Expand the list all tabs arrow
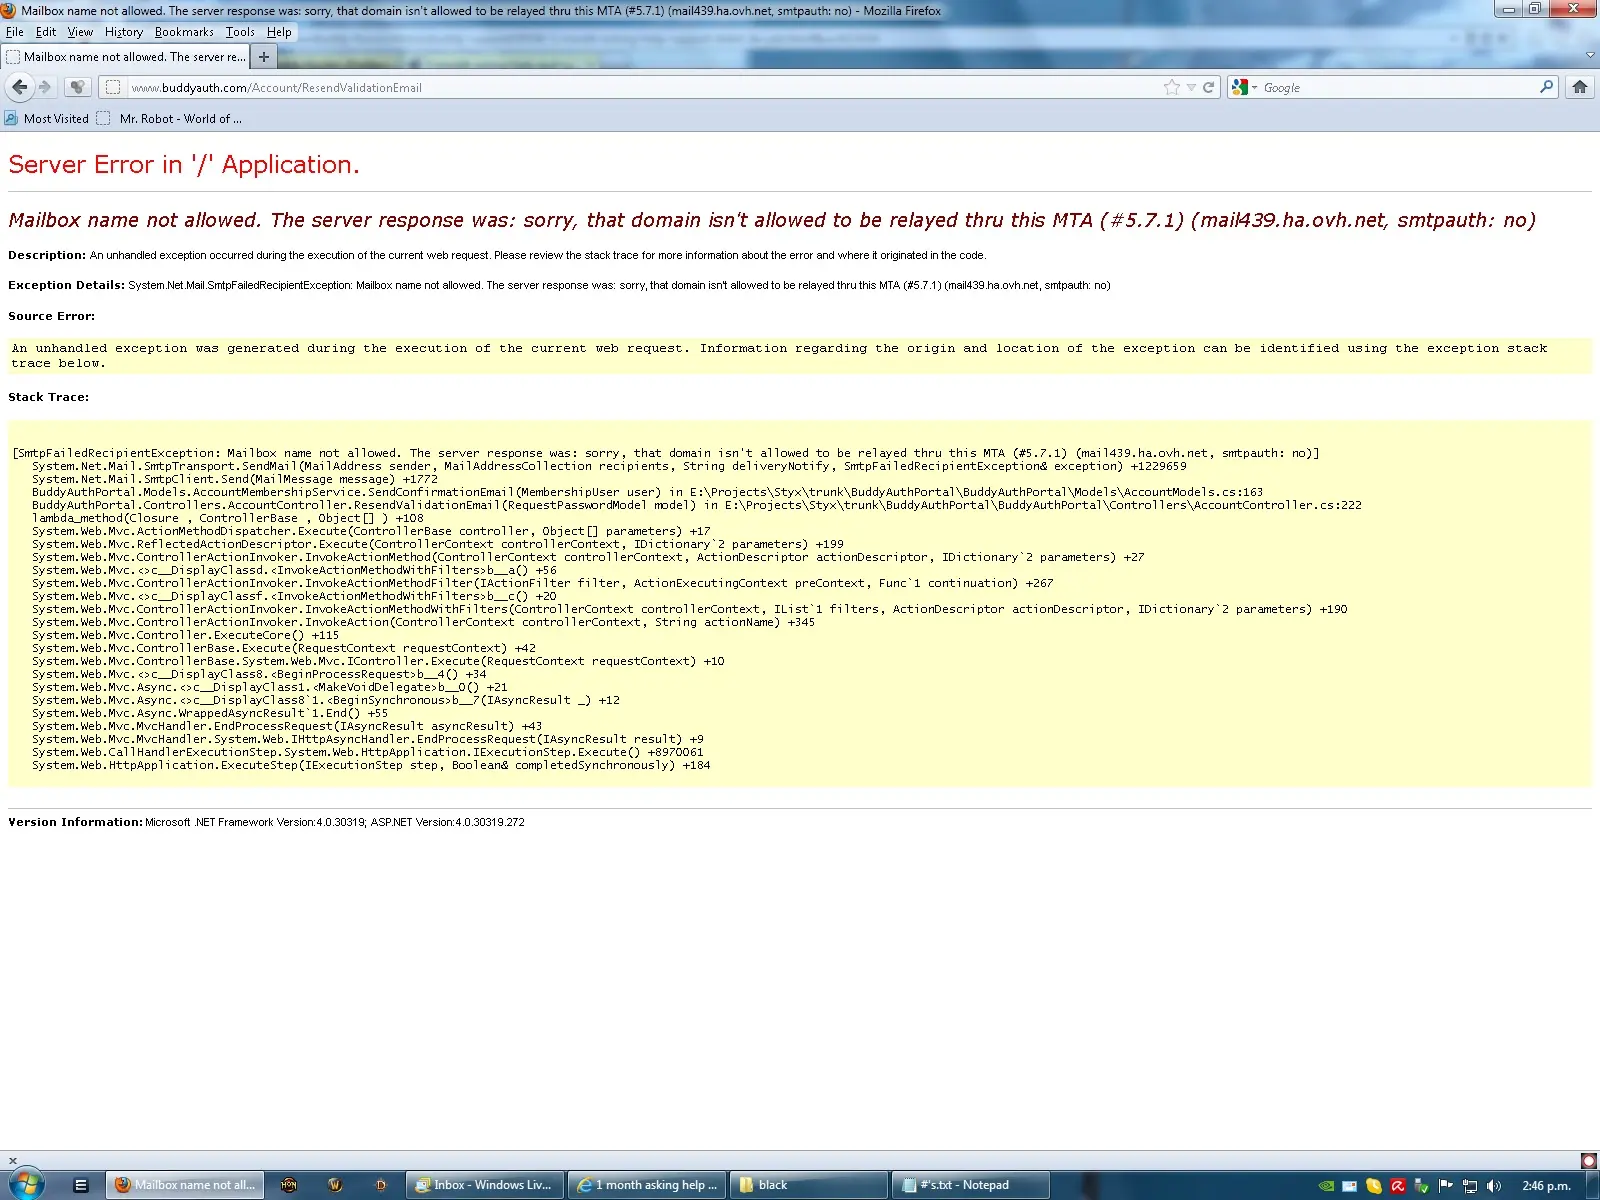Viewport: 1600px width, 1200px height. (1590, 55)
